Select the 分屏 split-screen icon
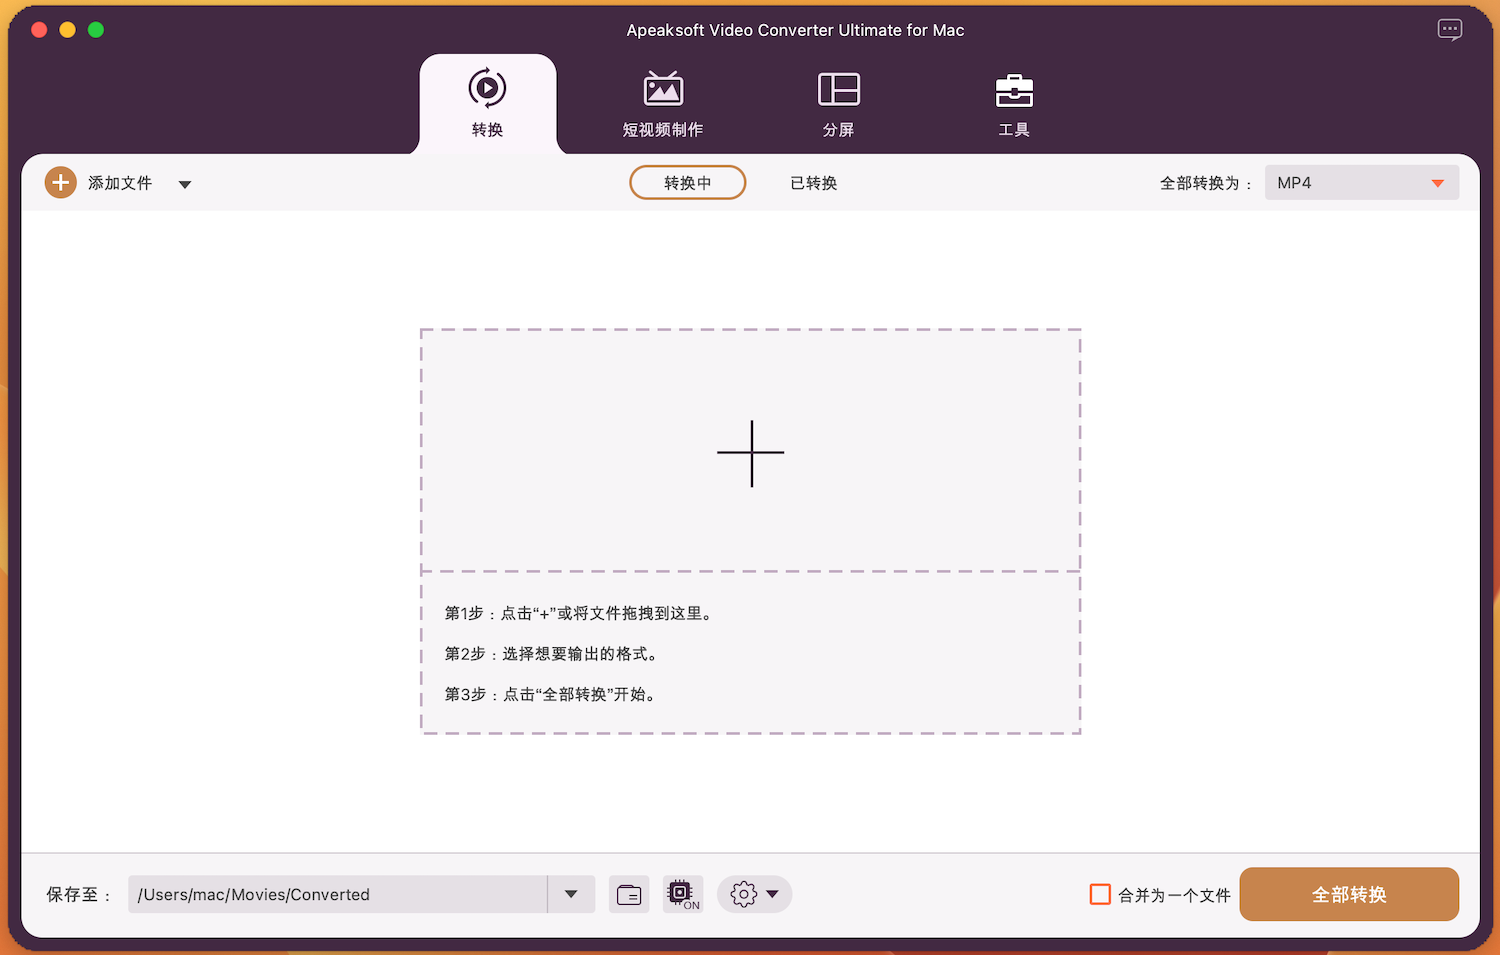The image size is (1500, 955). click(x=838, y=90)
